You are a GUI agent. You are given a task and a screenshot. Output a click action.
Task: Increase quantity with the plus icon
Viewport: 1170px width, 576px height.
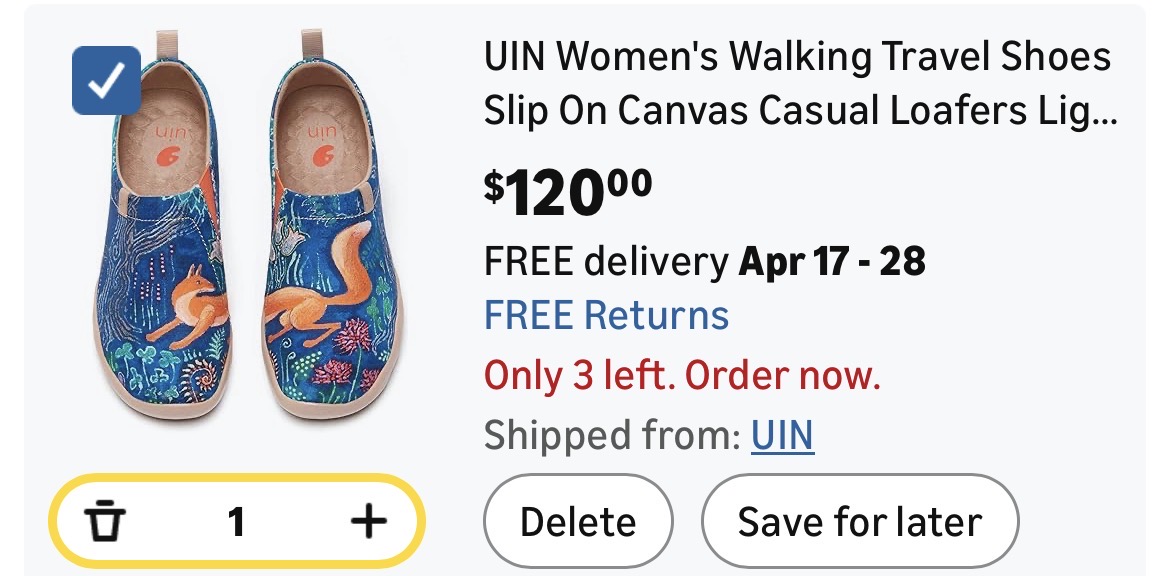[368, 521]
